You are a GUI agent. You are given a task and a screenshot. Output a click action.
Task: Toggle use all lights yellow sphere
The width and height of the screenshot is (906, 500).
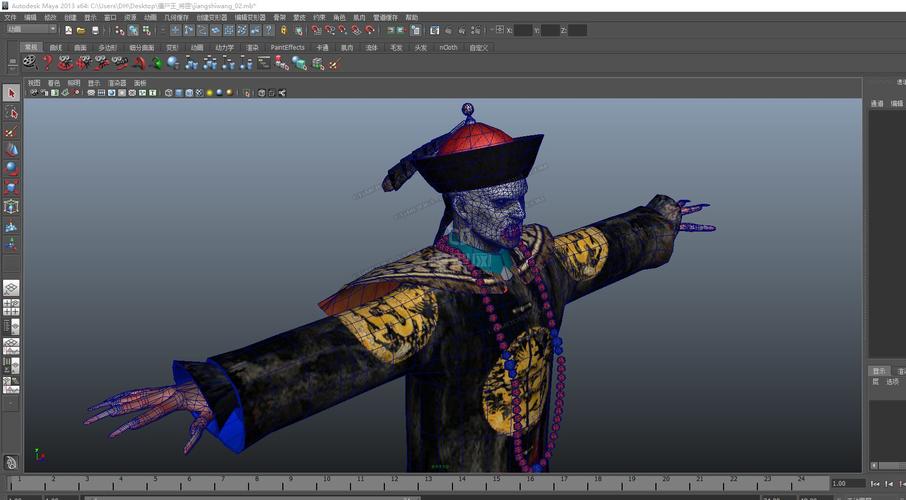209,92
